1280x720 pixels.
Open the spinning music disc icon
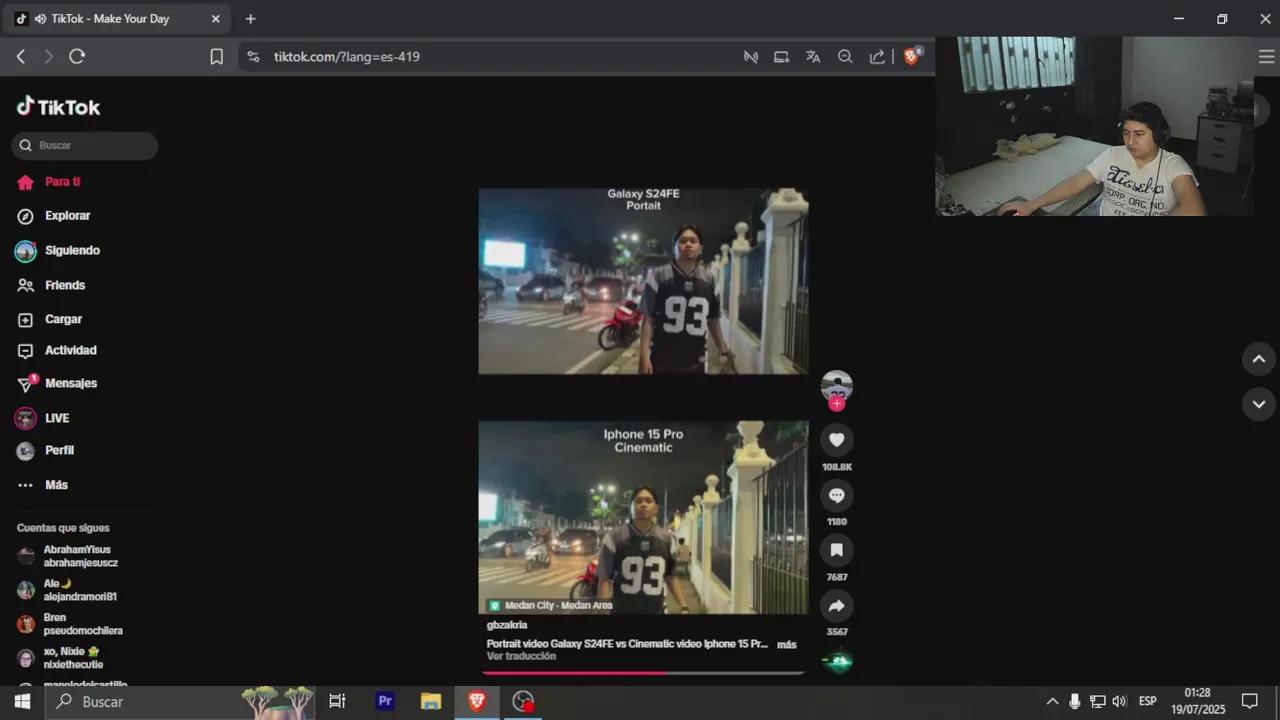pyautogui.click(x=838, y=661)
